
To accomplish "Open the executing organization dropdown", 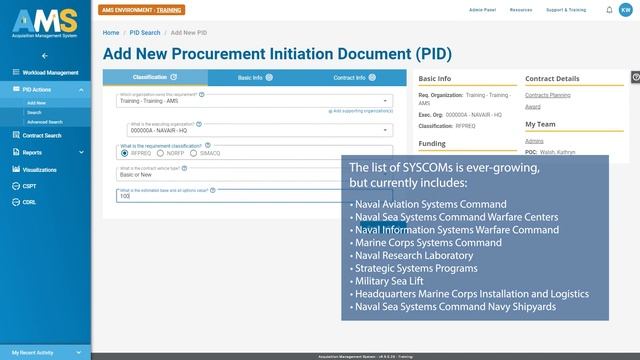I will [260, 130].
